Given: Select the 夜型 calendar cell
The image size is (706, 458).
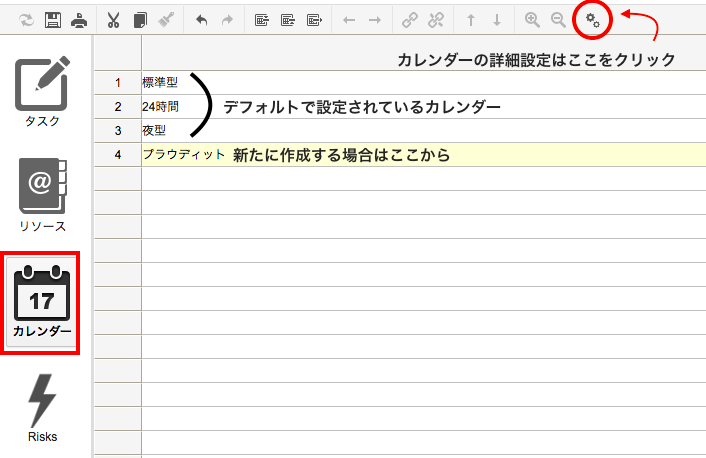Looking at the screenshot, I should (x=423, y=131).
